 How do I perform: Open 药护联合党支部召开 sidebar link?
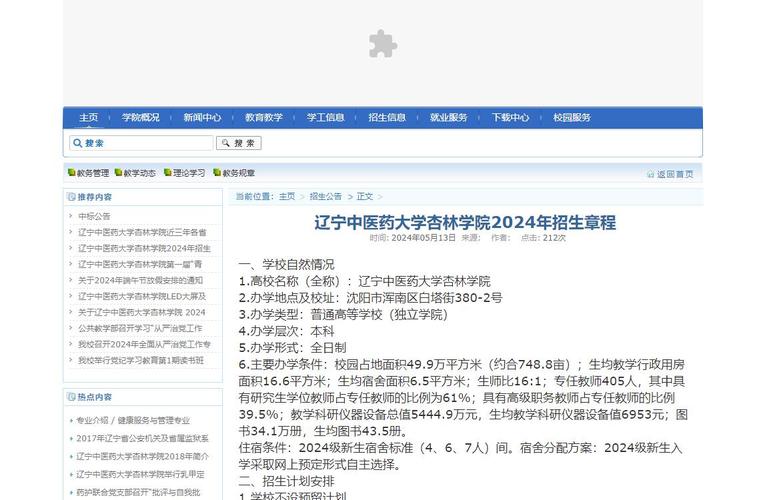coord(138,493)
